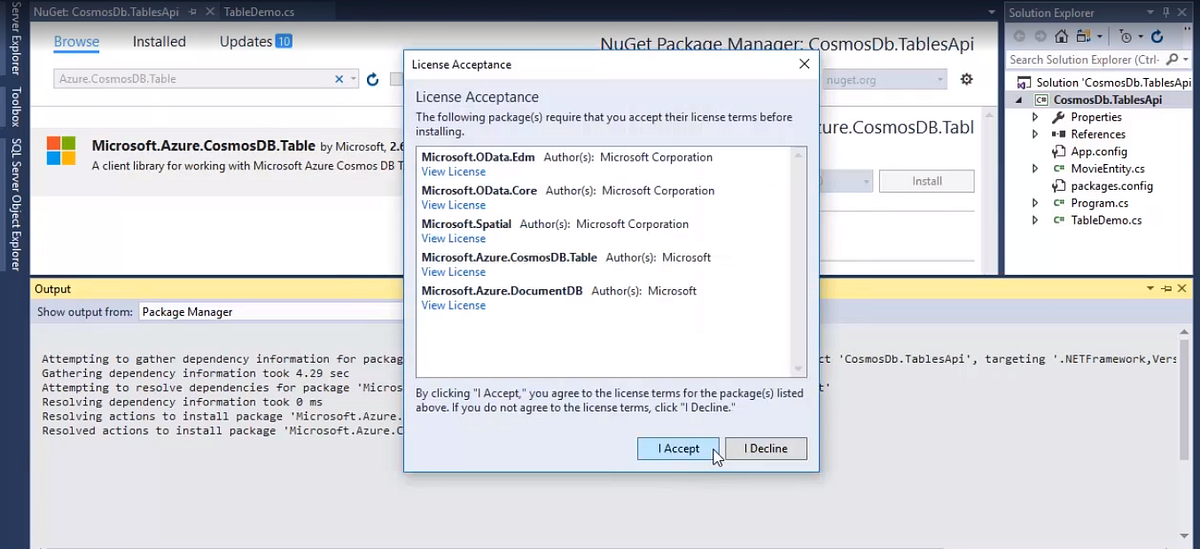This screenshot has width=1200, height=549.
Task: Click the Install button in NuGet
Action: tap(927, 181)
